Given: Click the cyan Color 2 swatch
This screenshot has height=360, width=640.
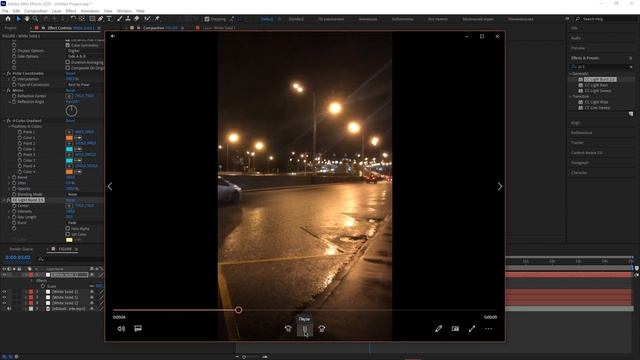Looking at the screenshot, I should click(x=69, y=149).
